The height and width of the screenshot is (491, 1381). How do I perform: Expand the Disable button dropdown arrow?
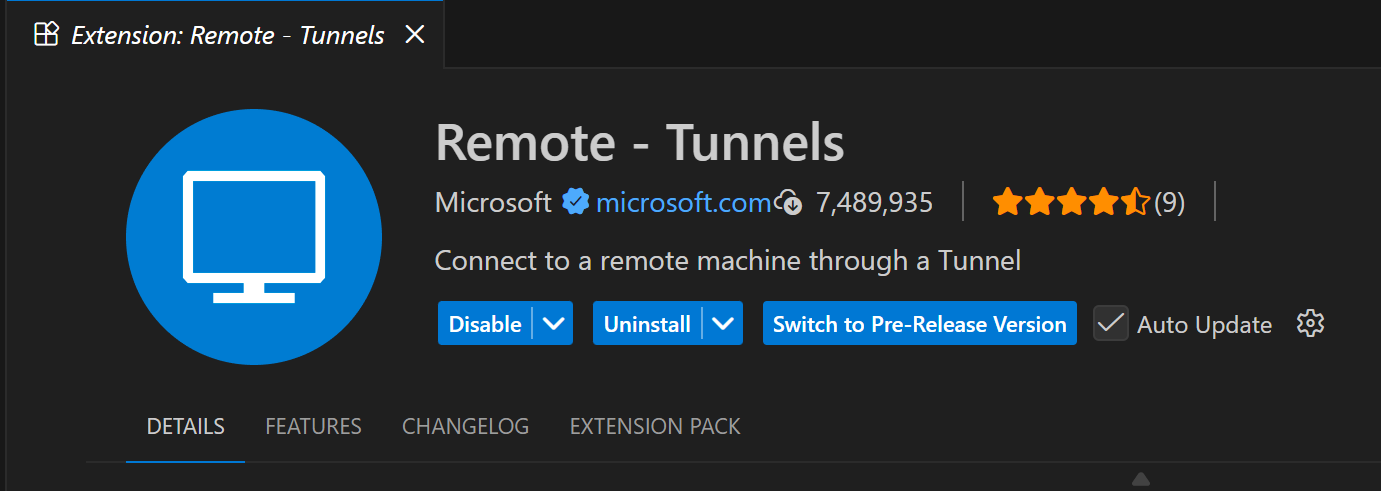[x=554, y=324]
